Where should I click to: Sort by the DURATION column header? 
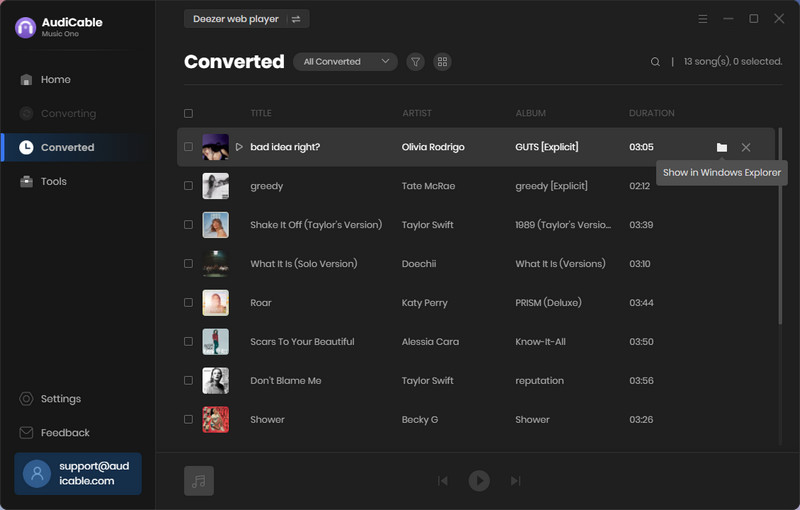(x=652, y=113)
